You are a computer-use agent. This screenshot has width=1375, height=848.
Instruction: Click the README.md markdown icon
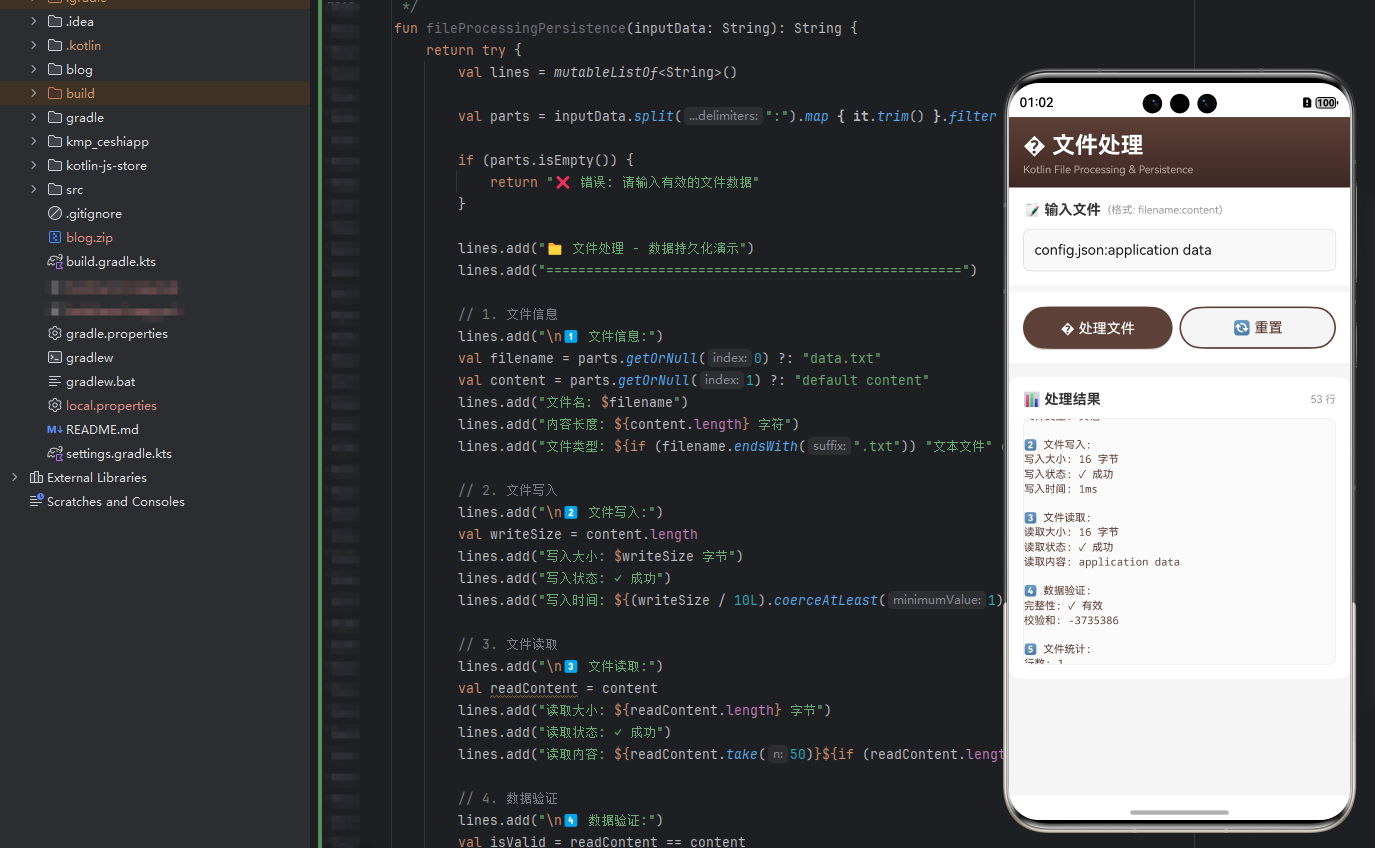[55, 429]
